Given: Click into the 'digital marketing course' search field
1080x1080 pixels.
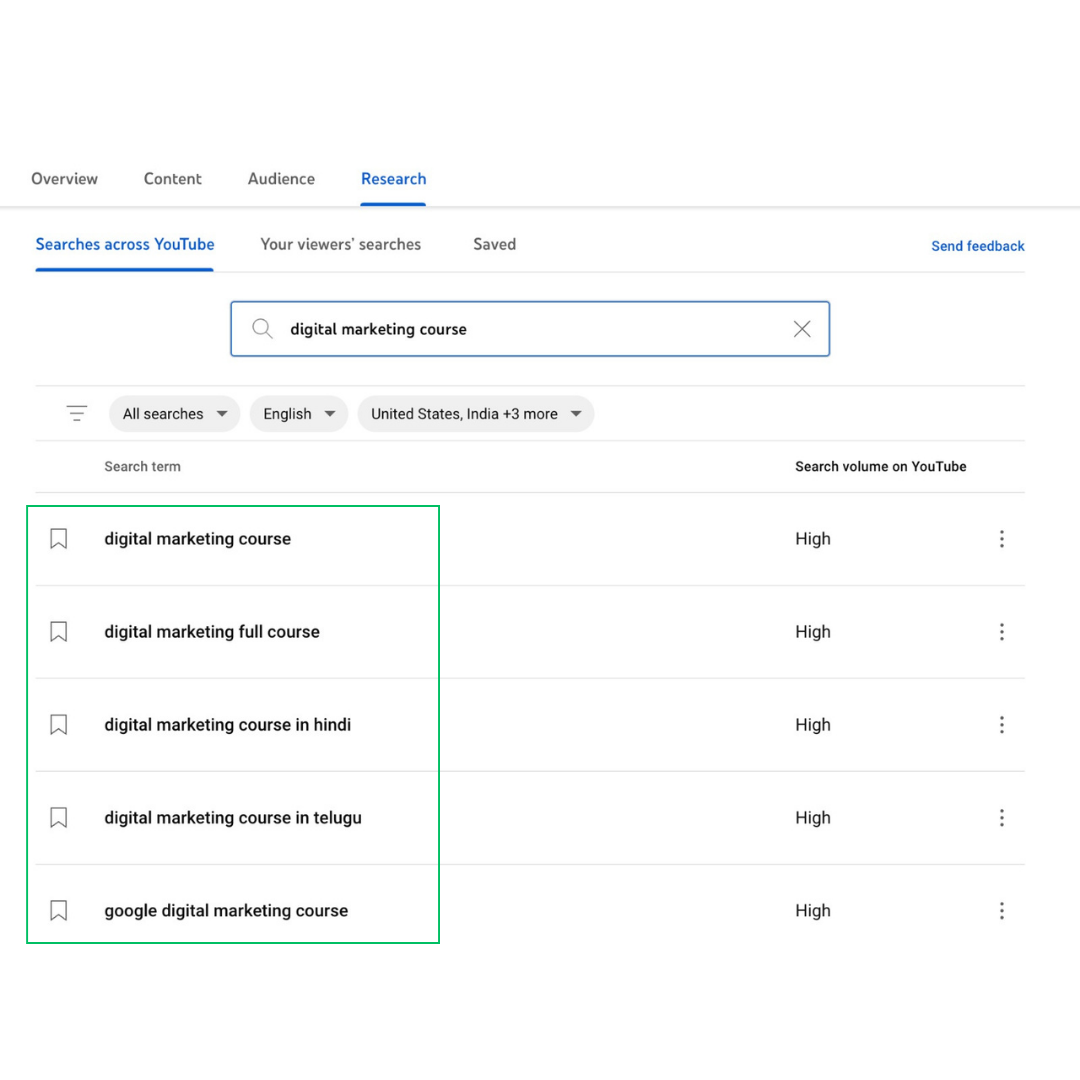Looking at the screenshot, I should pyautogui.click(x=530, y=329).
